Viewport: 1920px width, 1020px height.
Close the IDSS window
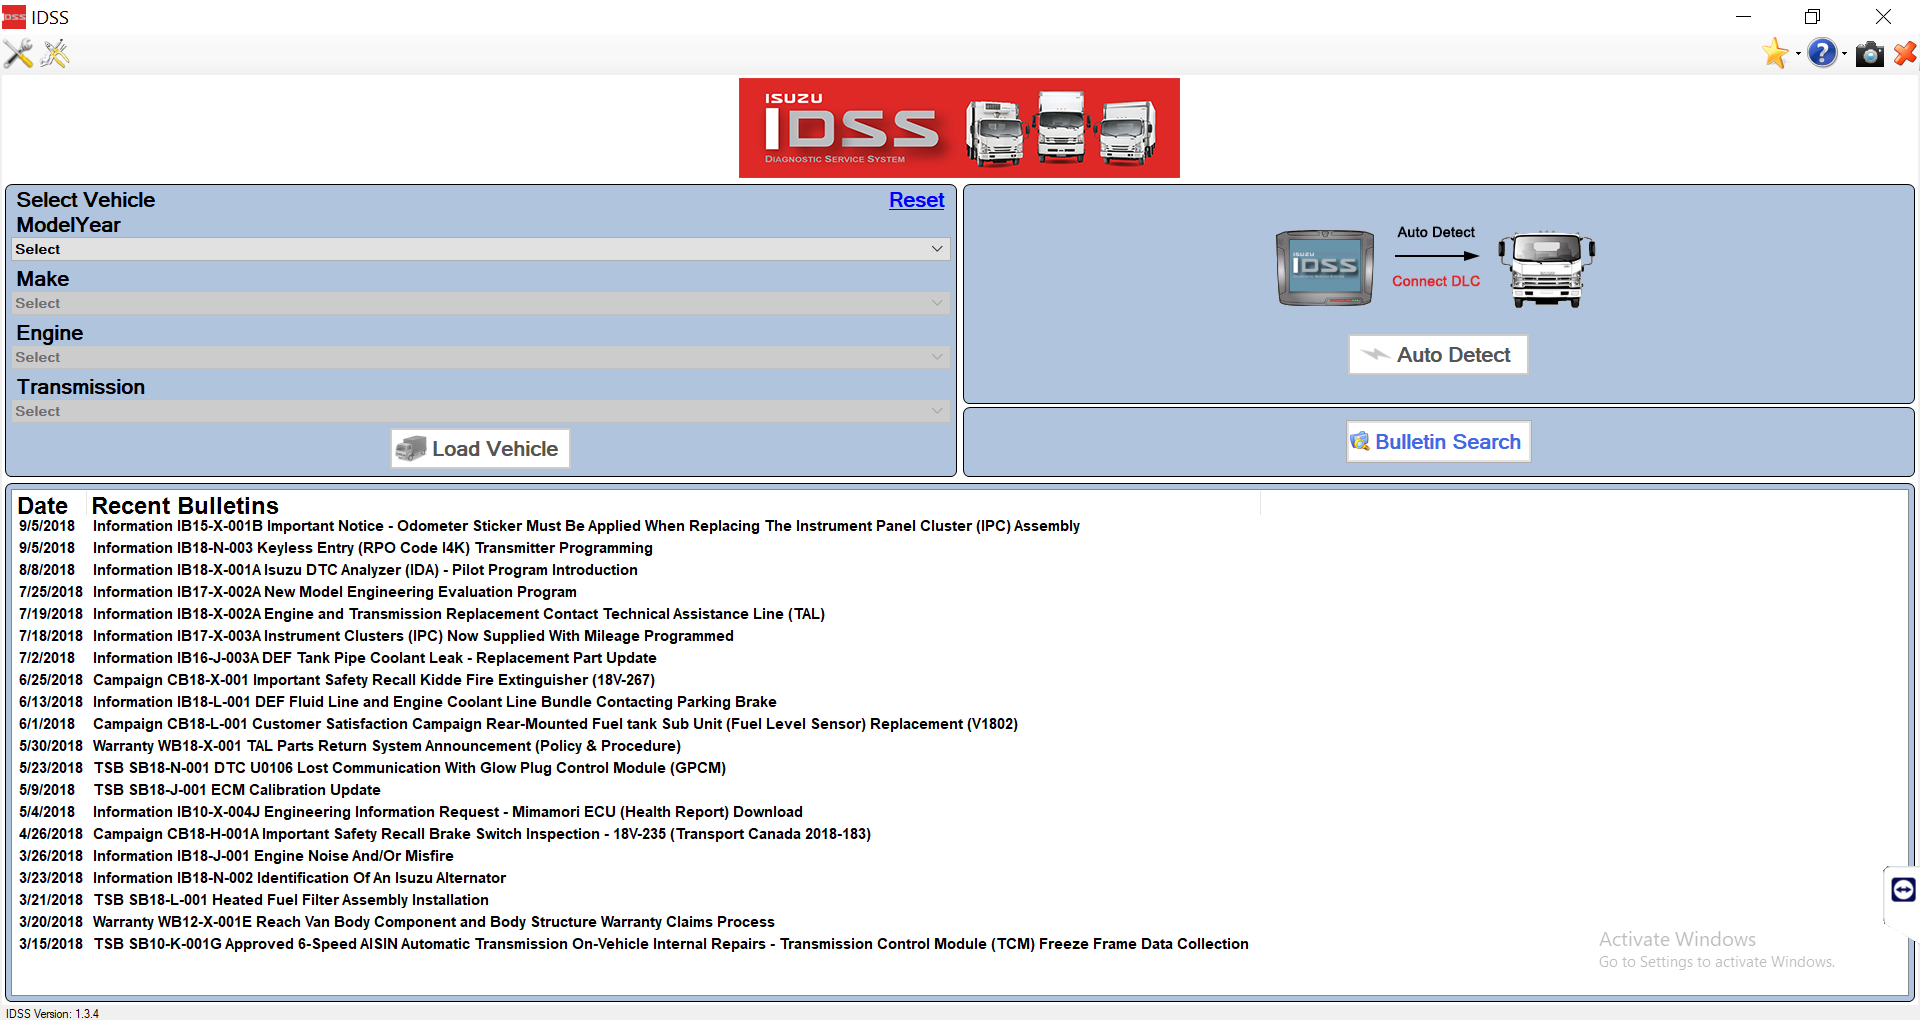pyautogui.click(x=1883, y=17)
